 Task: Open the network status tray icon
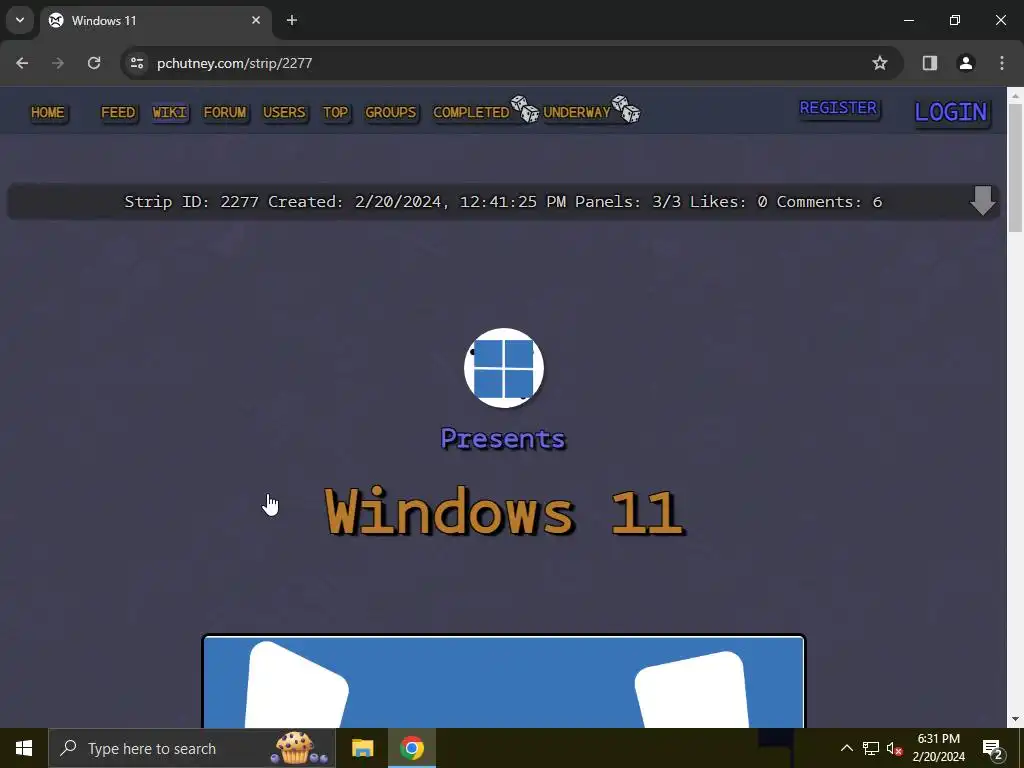click(x=871, y=748)
